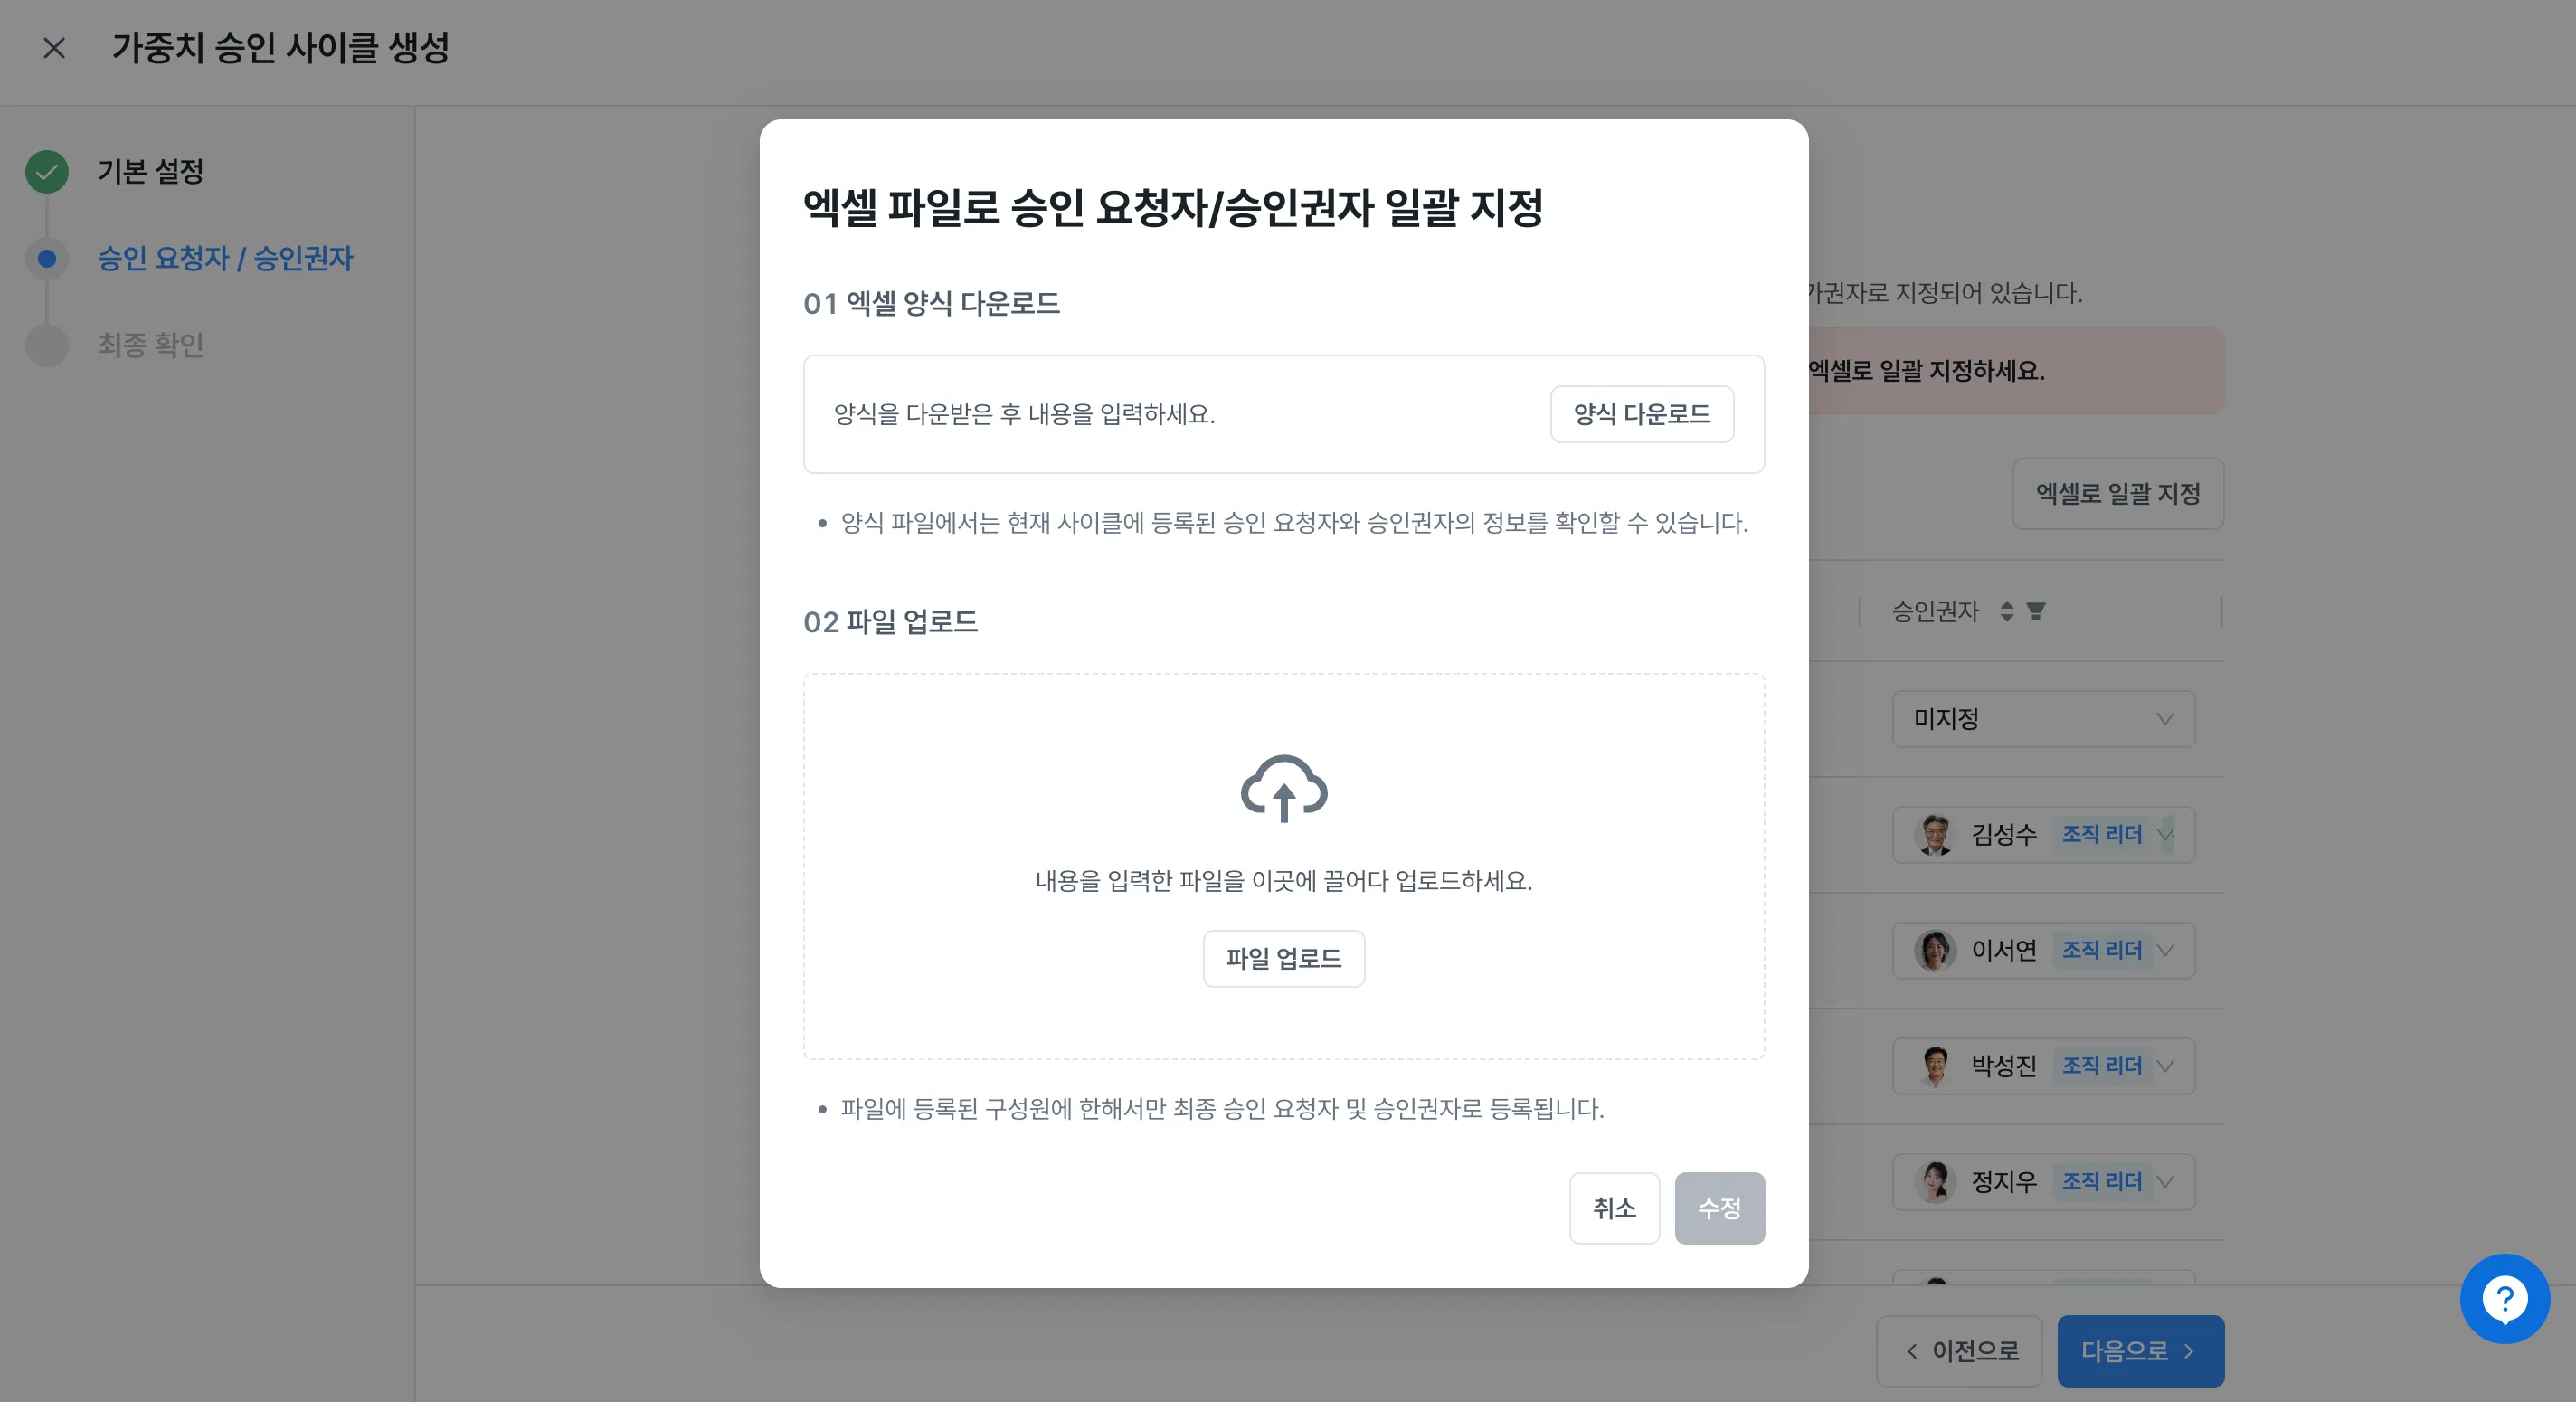Viewport: 2576px width, 1402px height.
Task: Click the 양식 다운로드 button
Action: pos(1641,414)
